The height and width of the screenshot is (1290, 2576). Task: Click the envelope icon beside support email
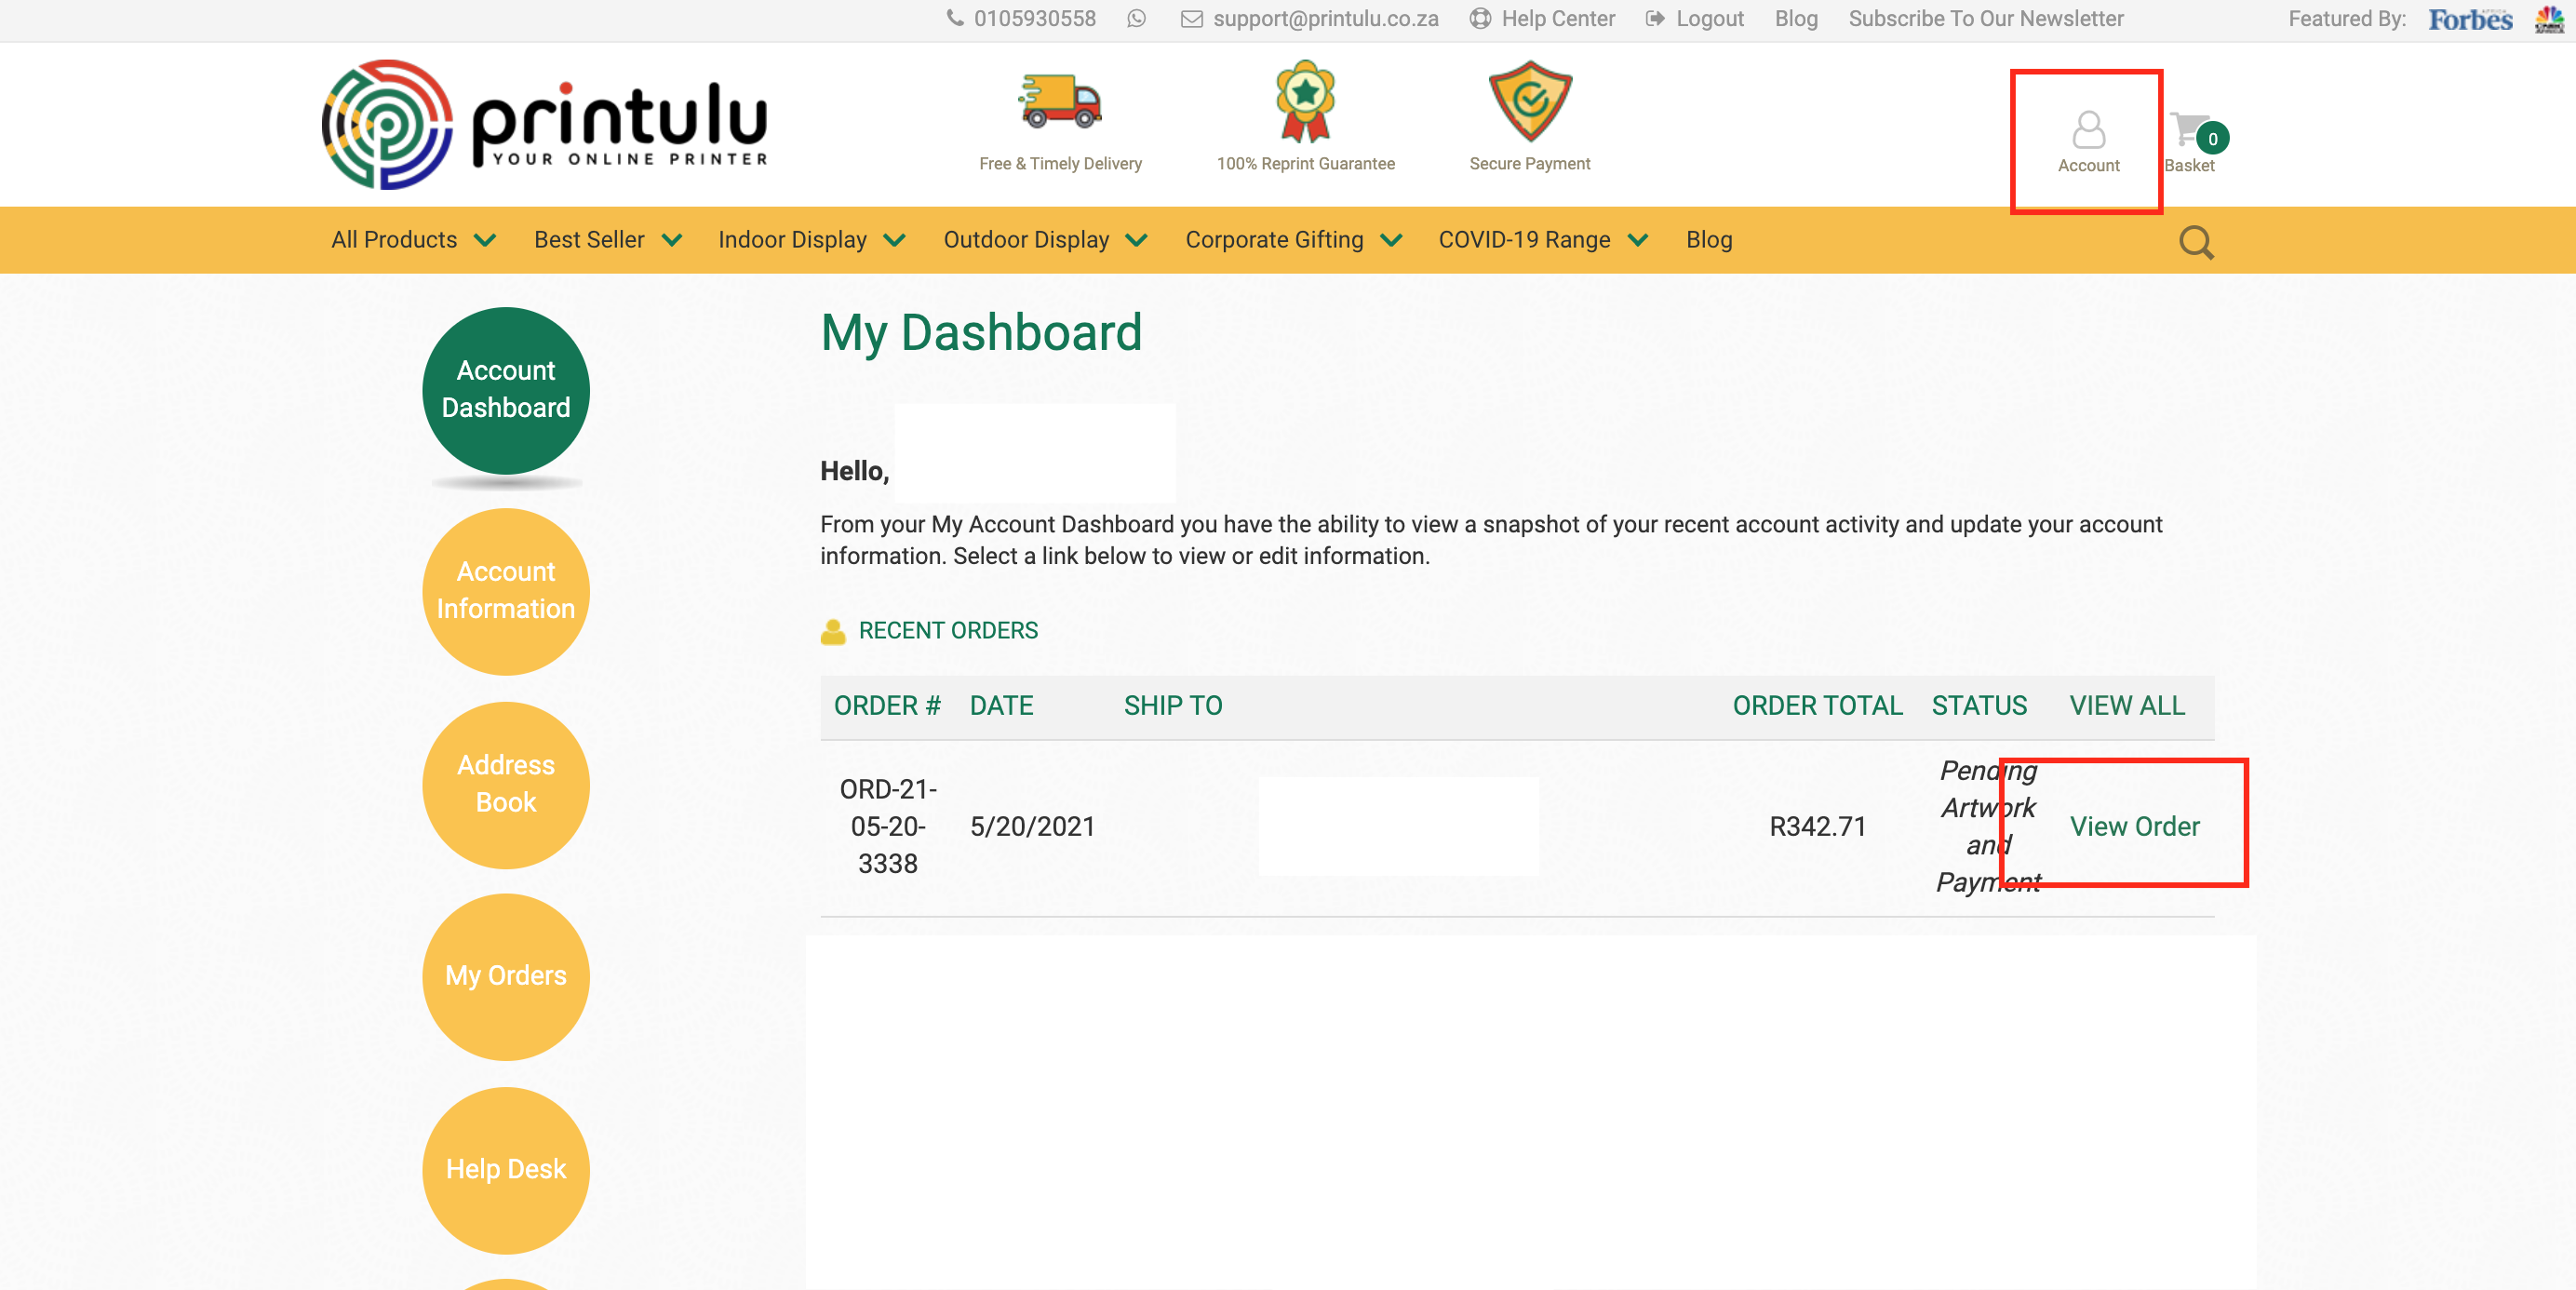tap(1191, 19)
